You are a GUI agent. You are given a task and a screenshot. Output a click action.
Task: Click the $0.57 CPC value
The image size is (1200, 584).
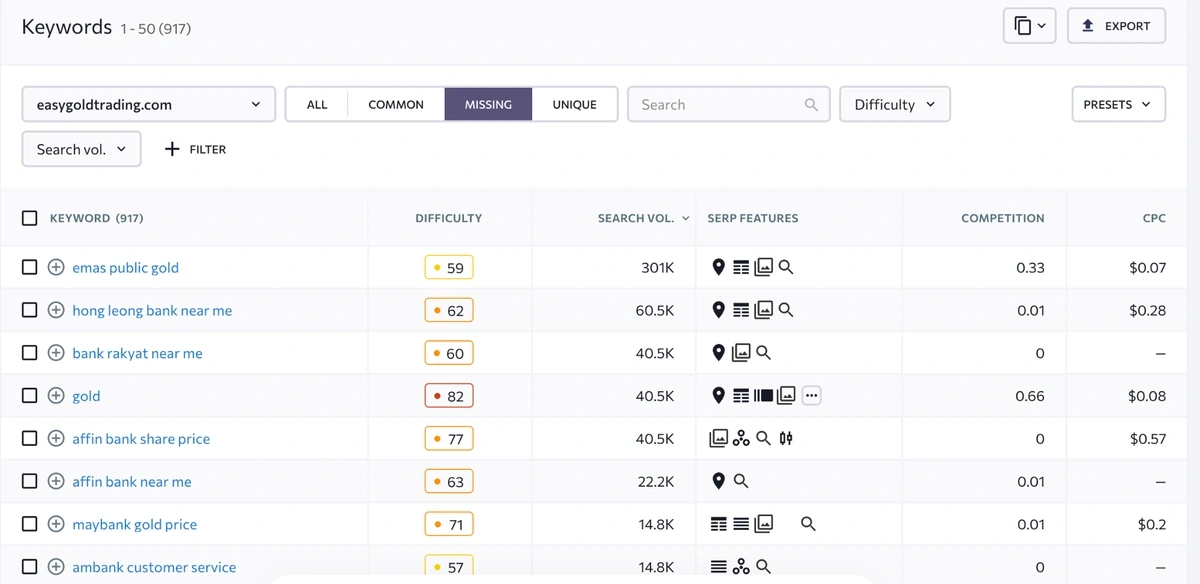(1147, 438)
